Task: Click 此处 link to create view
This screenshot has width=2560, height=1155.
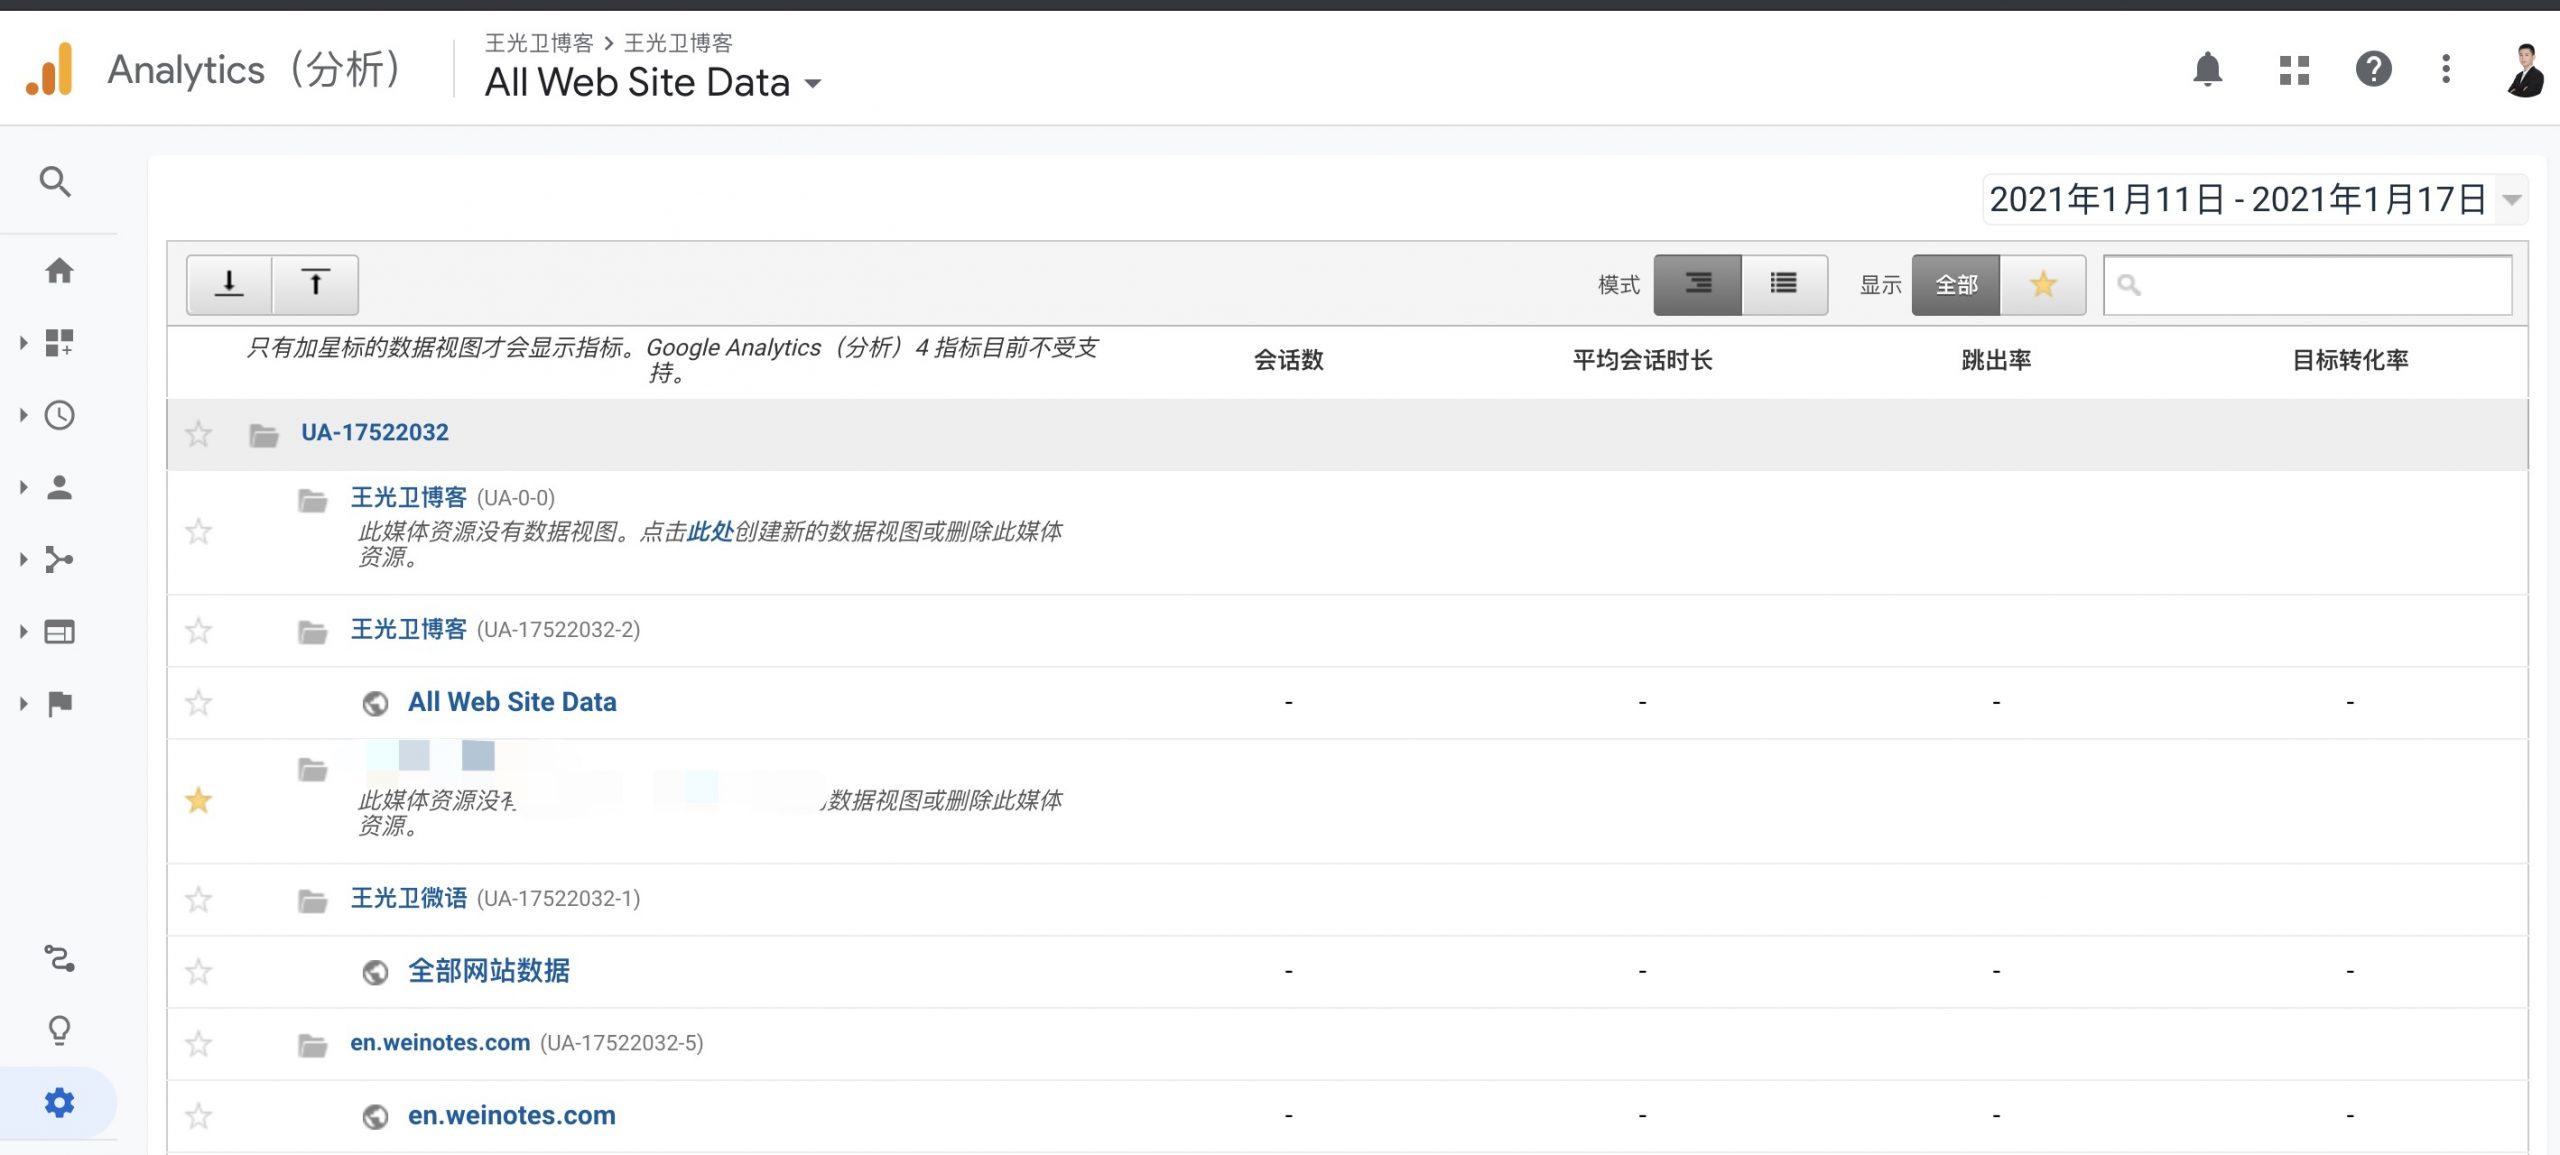Action: click(x=710, y=531)
